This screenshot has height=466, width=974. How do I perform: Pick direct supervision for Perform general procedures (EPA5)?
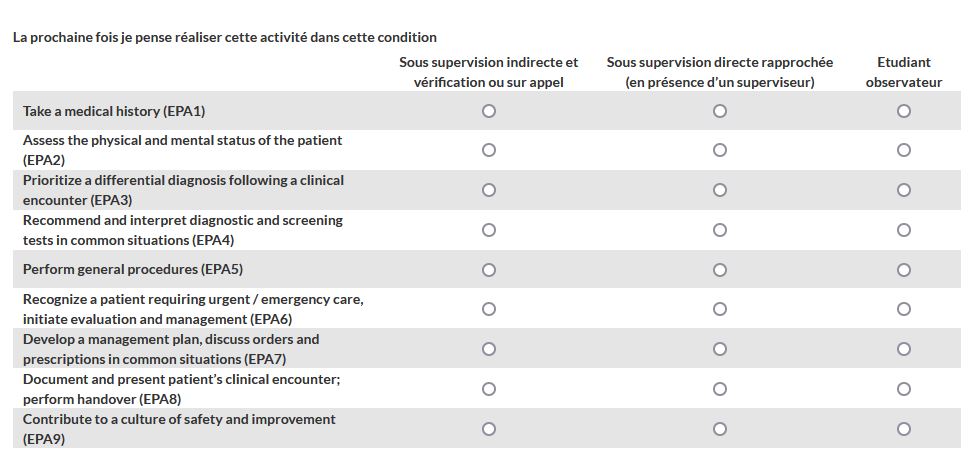coord(720,269)
